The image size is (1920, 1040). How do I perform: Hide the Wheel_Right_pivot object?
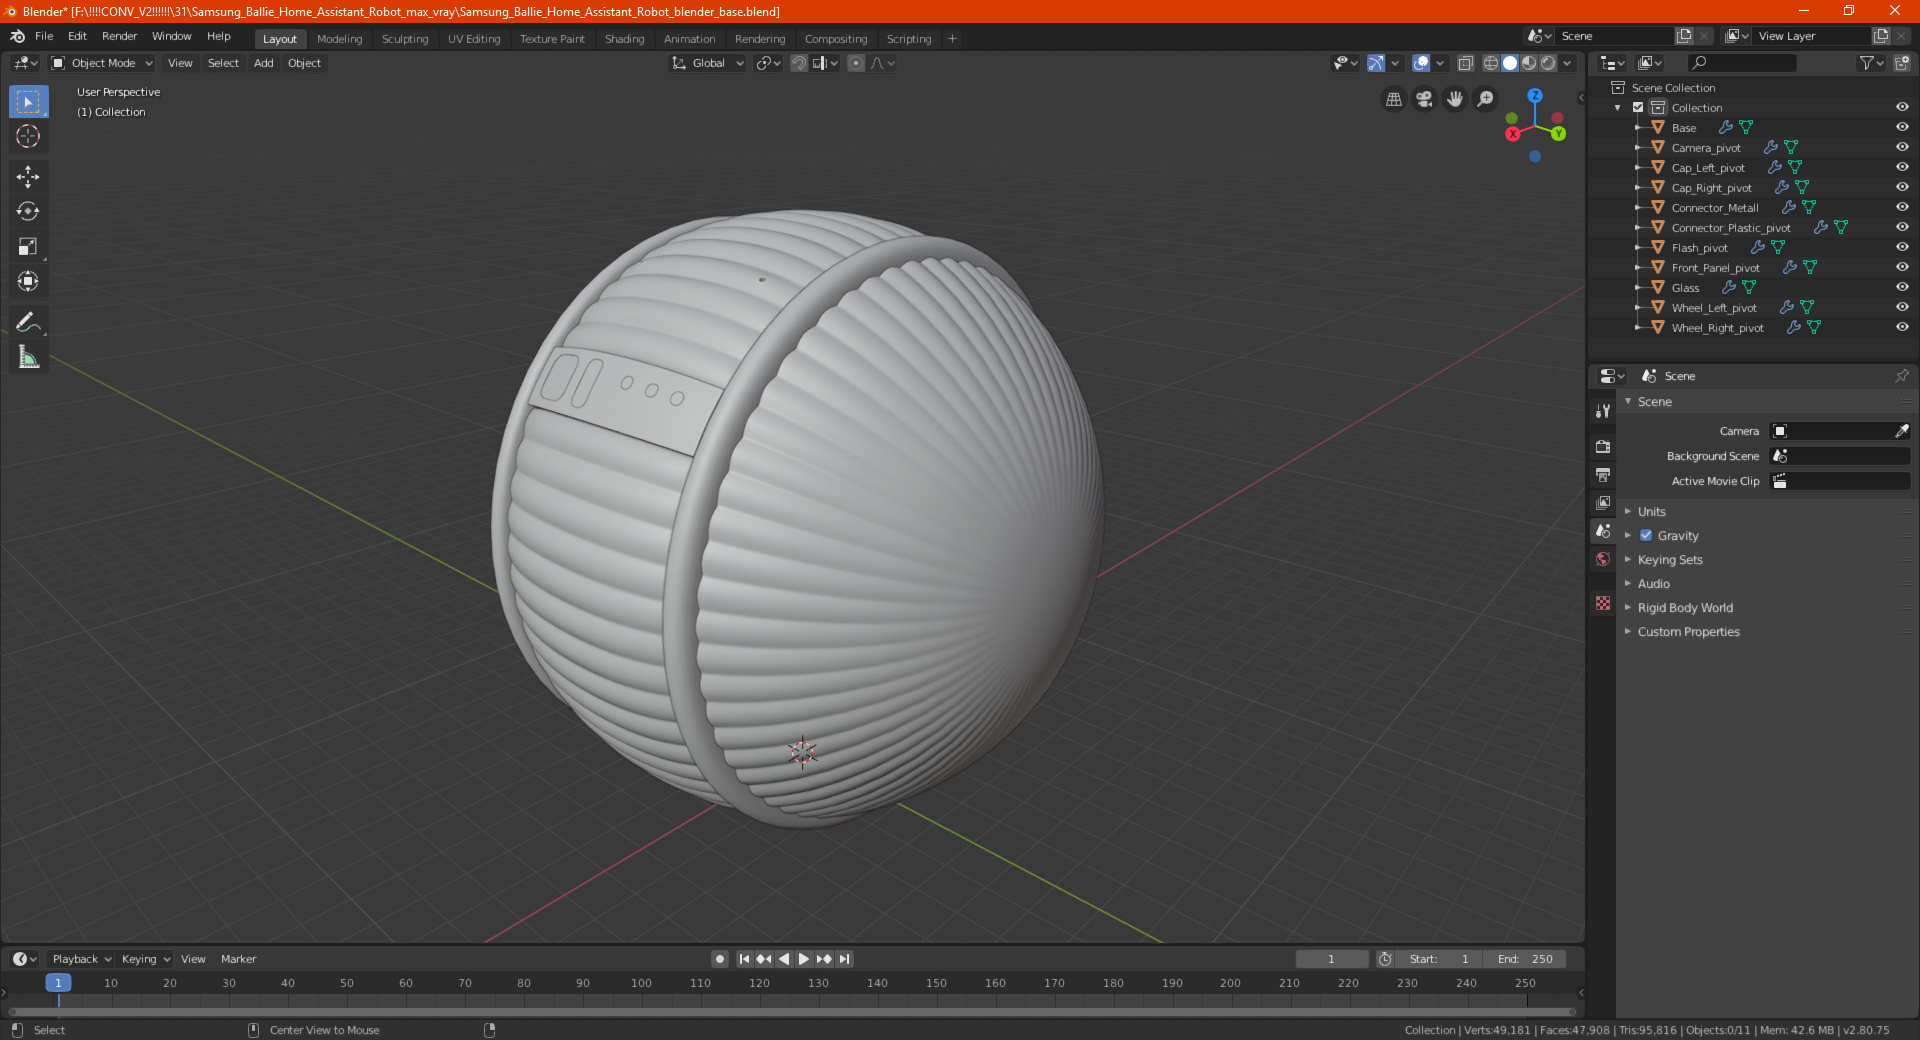pos(1902,327)
